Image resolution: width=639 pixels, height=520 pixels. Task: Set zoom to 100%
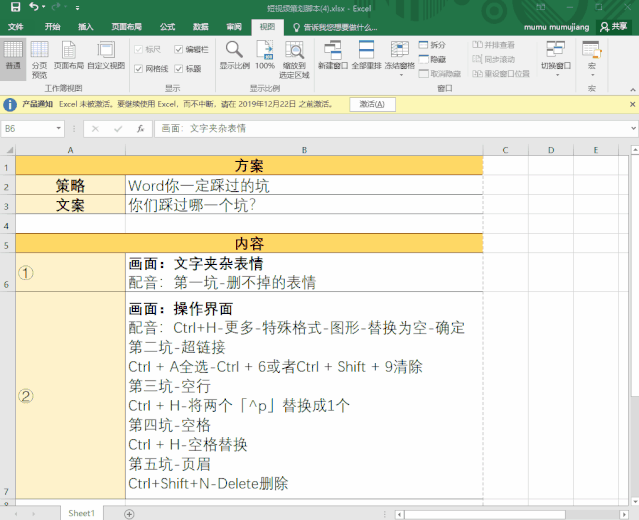point(265,56)
